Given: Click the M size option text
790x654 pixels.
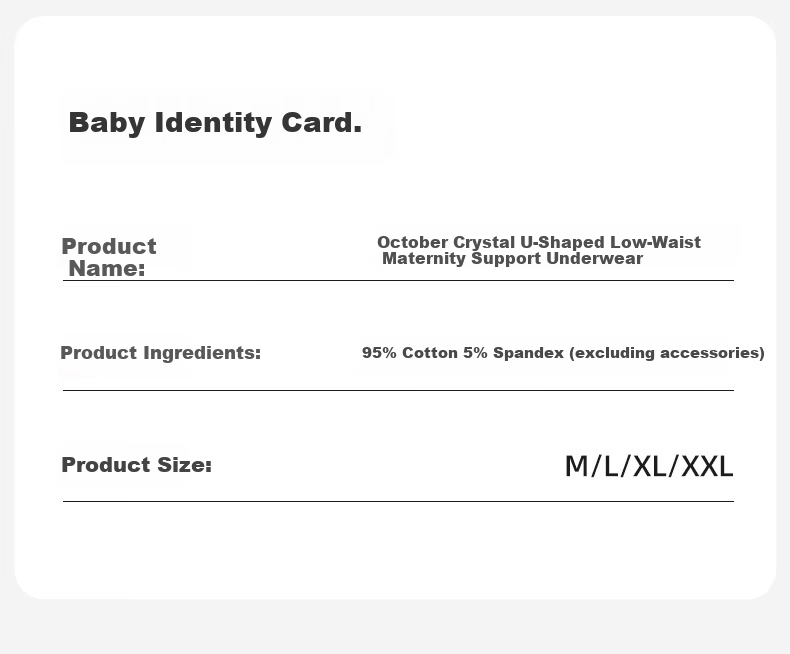Looking at the screenshot, I should (576, 467).
